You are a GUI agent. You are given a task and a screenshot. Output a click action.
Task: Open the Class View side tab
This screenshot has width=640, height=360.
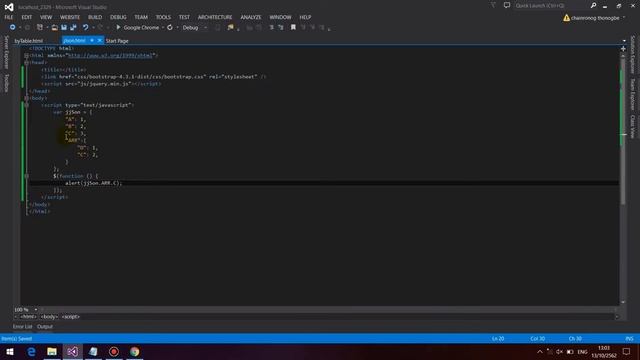tap(633, 127)
